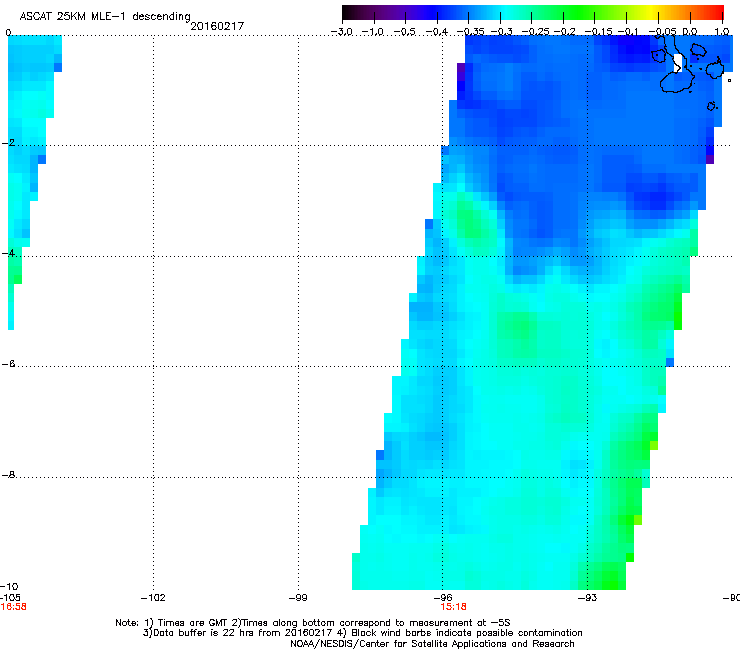Click the longitude label -93

[x=588, y=598]
